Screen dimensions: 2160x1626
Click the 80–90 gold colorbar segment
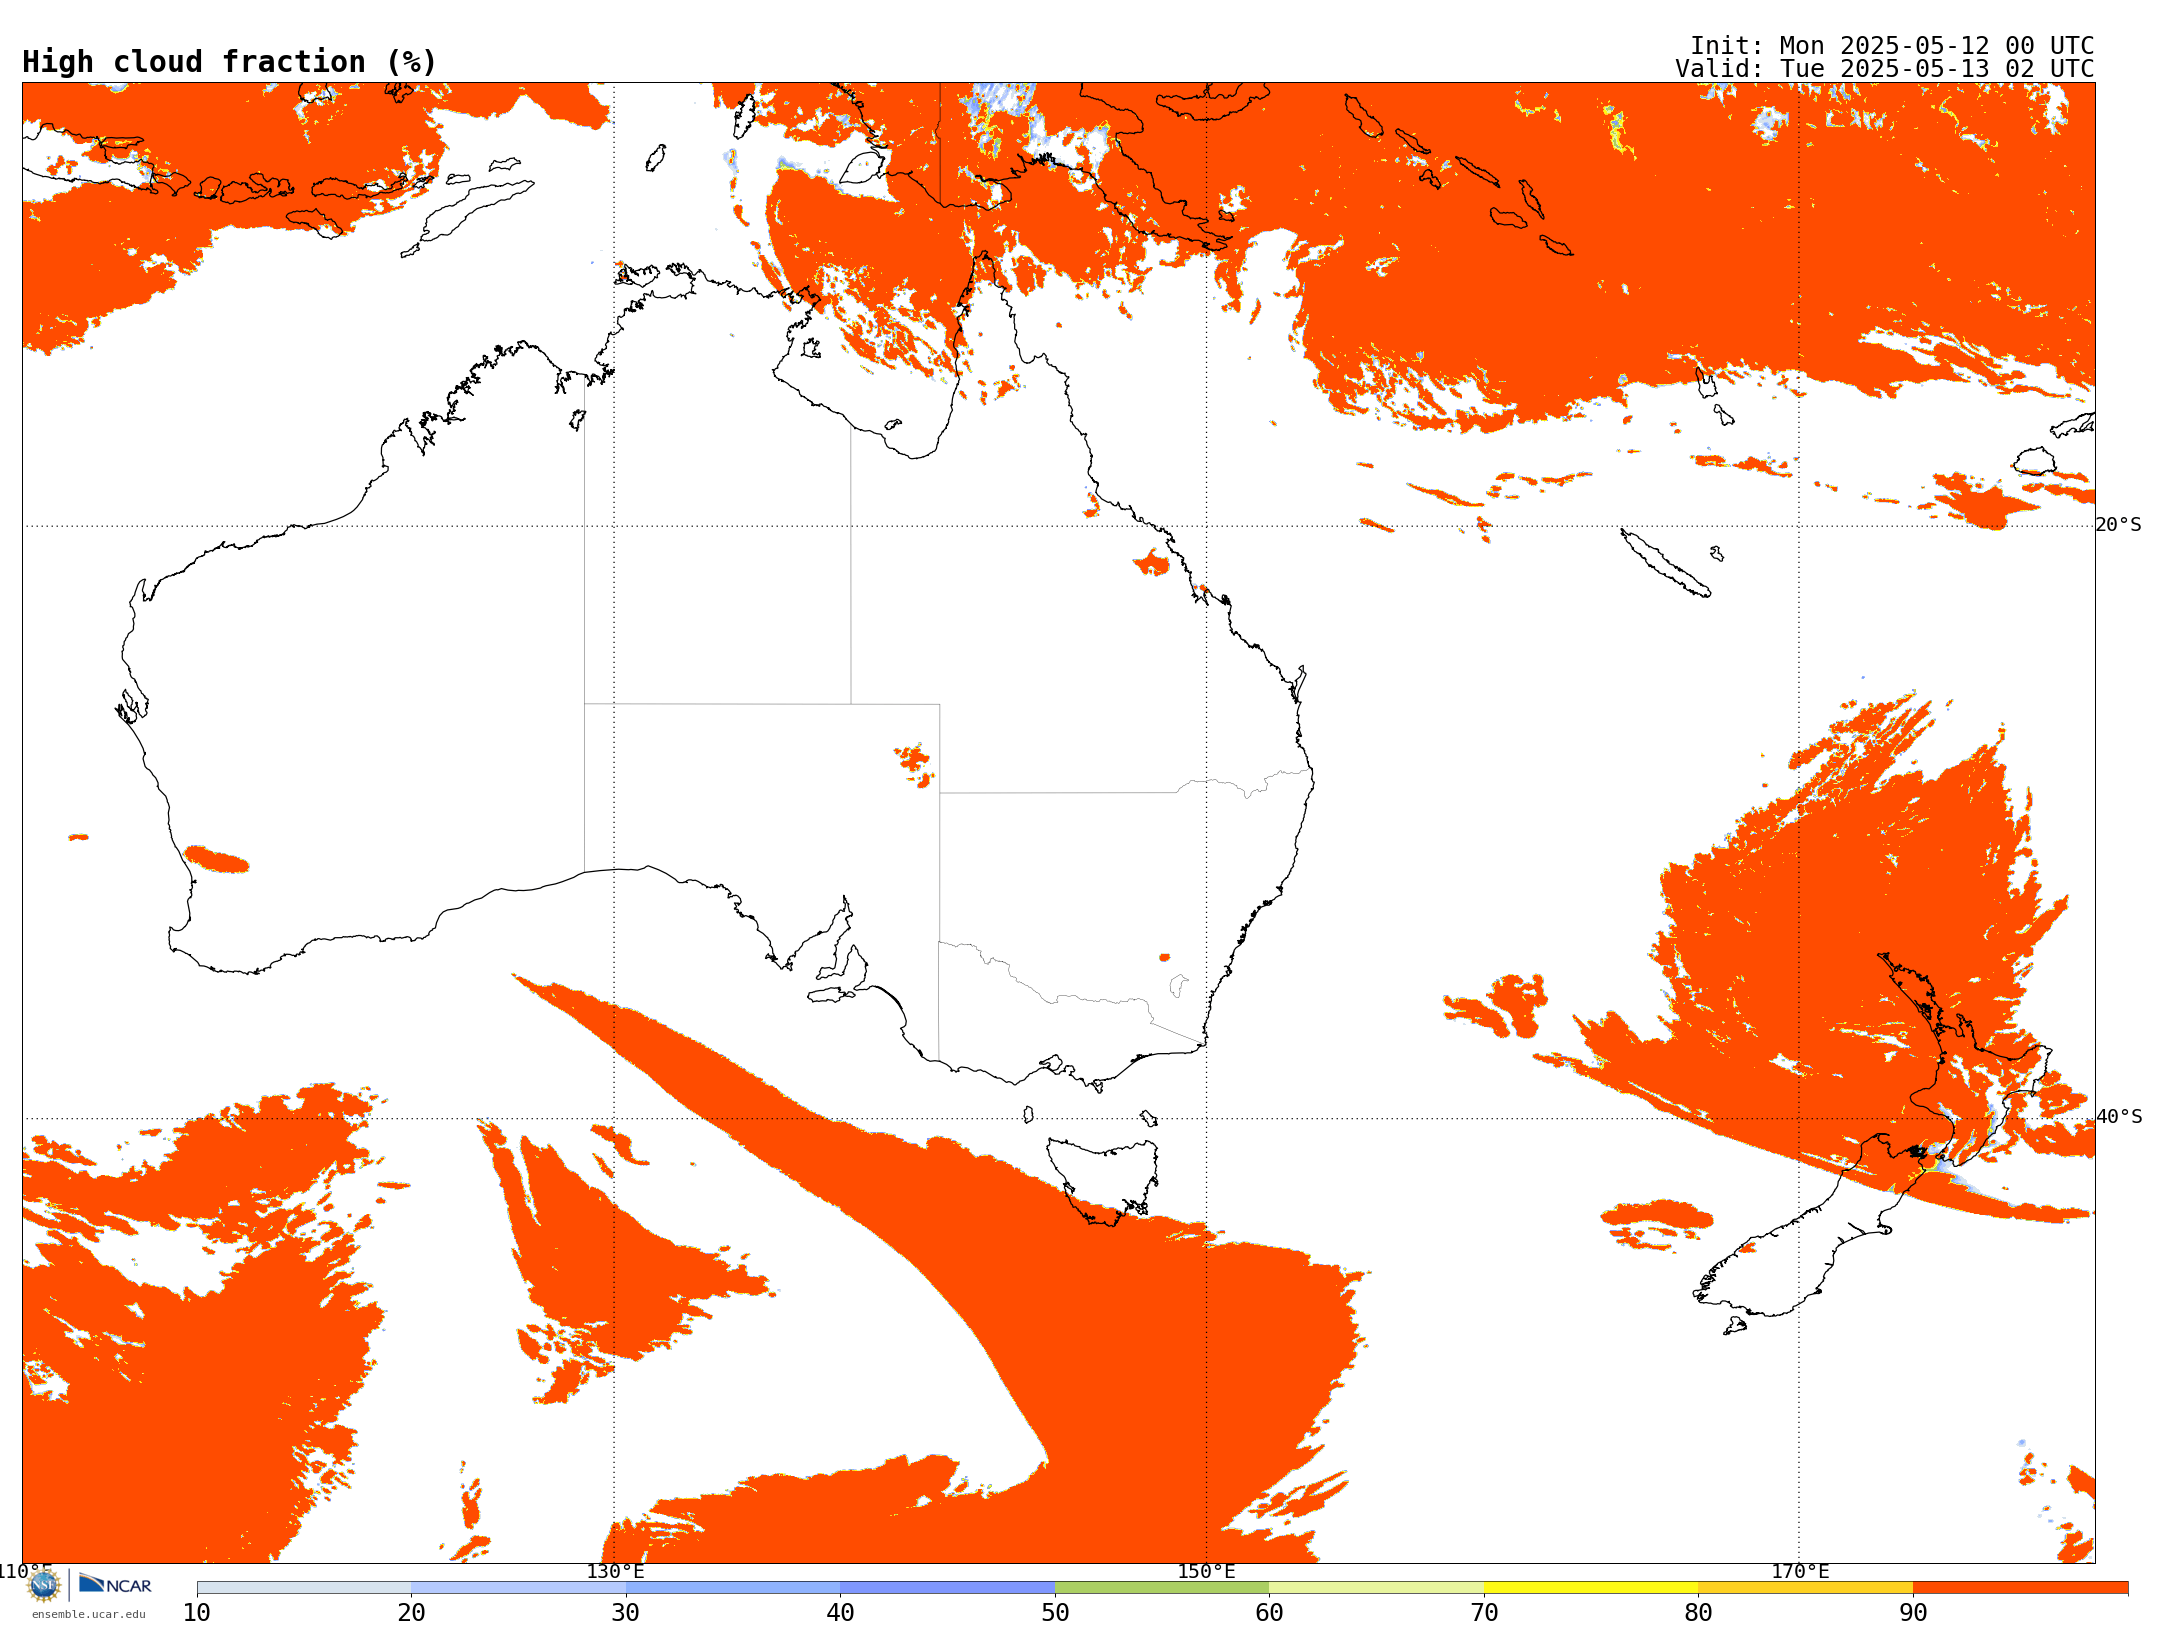pyautogui.click(x=1805, y=1588)
